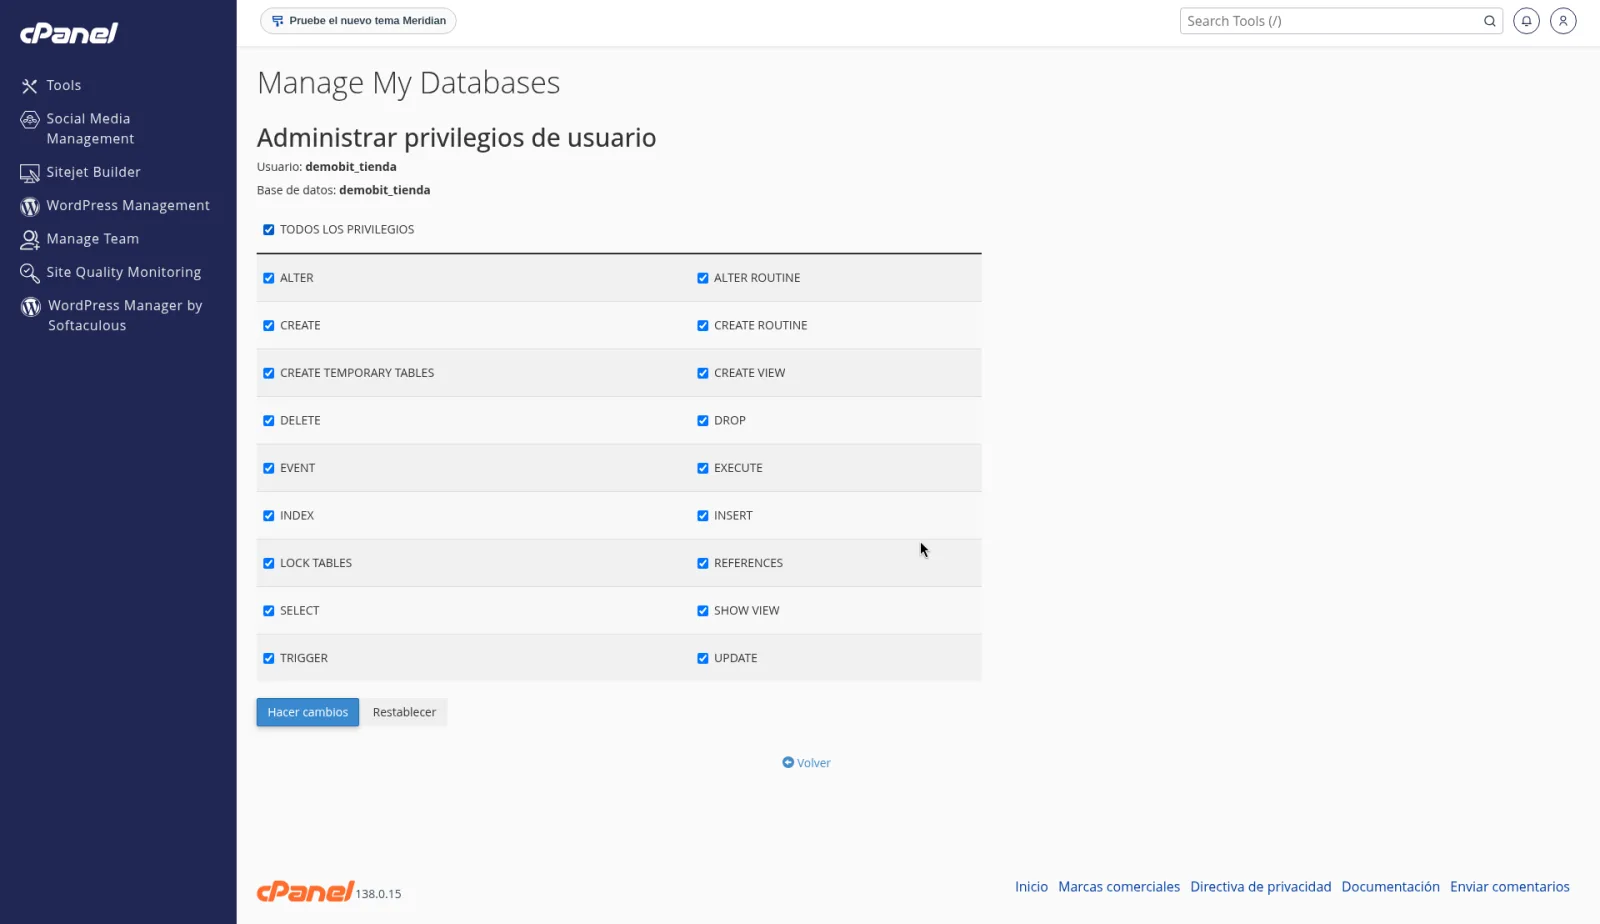Viewport: 1600px width, 924px height.
Task: Uncheck the EXECUTE privilege
Action: (702, 468)
